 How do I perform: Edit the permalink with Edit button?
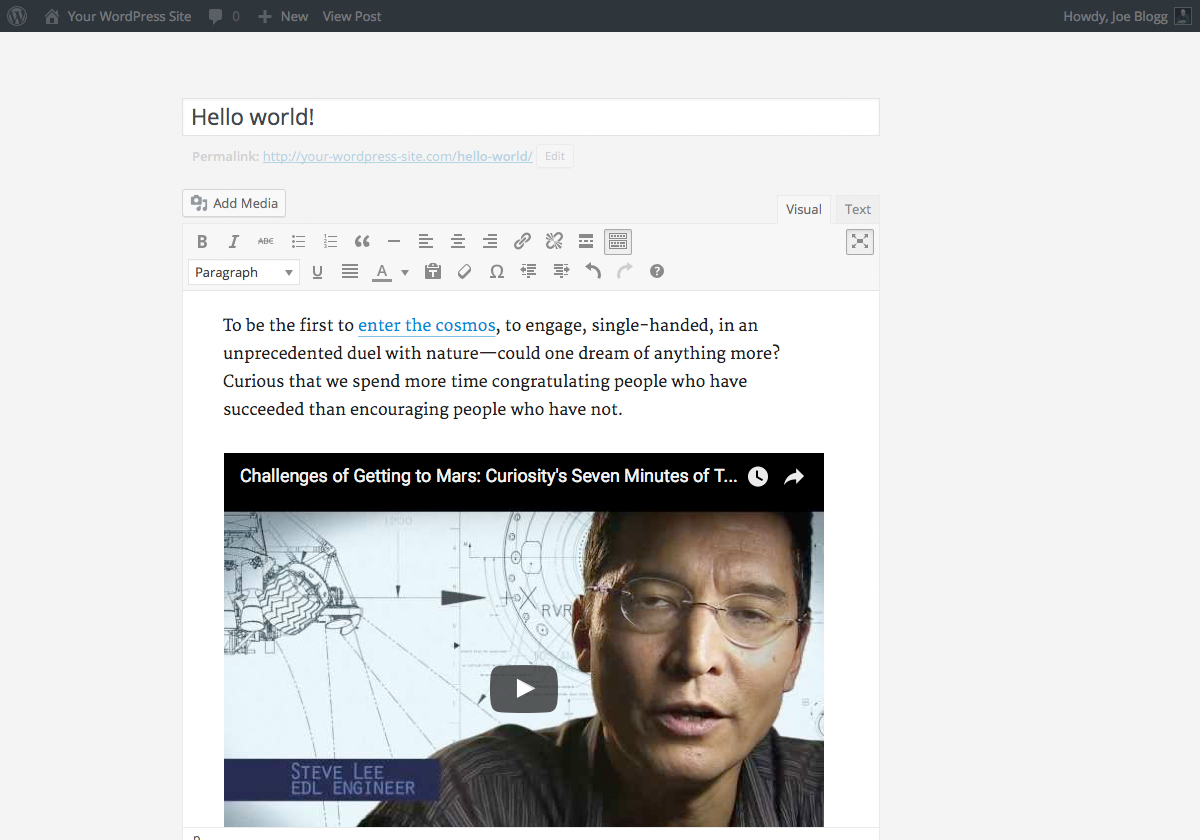[x=555, y=156]
